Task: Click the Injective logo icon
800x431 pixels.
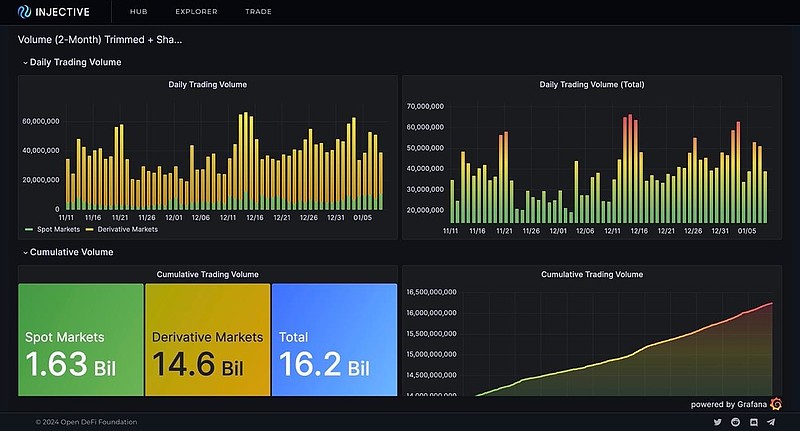Action: [25, 12]
